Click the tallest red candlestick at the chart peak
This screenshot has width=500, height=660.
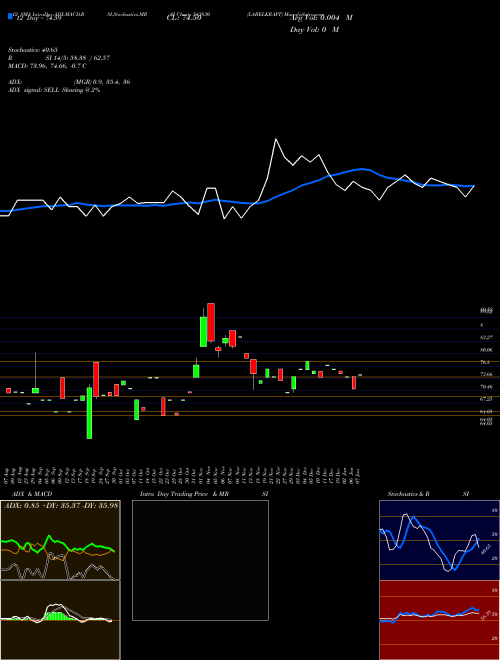[x=211, y=322]
